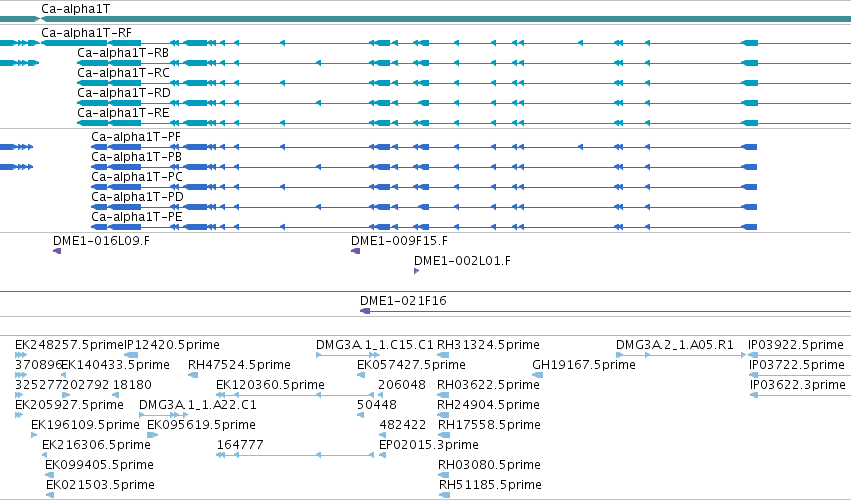The width and height of the screenshot is (851, 500).
Task: Select the Ca-alpha1T gene label
Action: (x=75, y=9)
